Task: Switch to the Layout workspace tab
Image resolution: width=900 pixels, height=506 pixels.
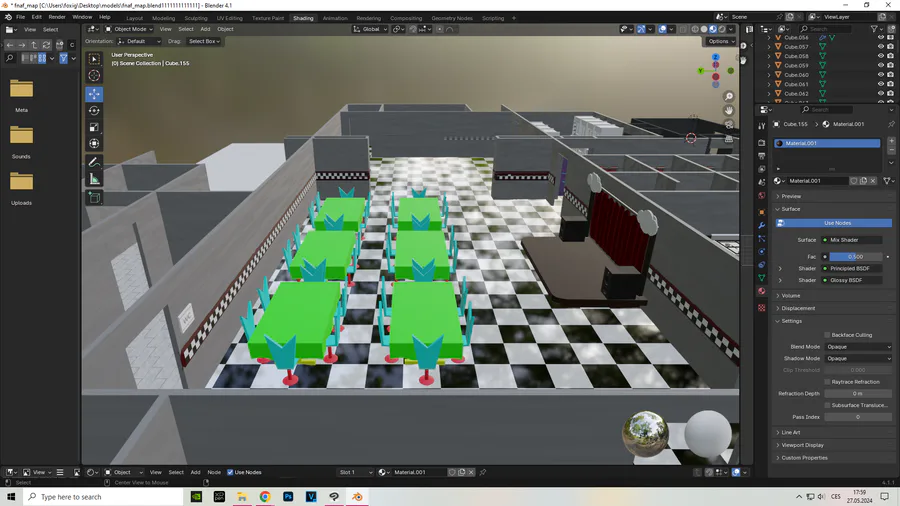Action: [x=134, y=18]
